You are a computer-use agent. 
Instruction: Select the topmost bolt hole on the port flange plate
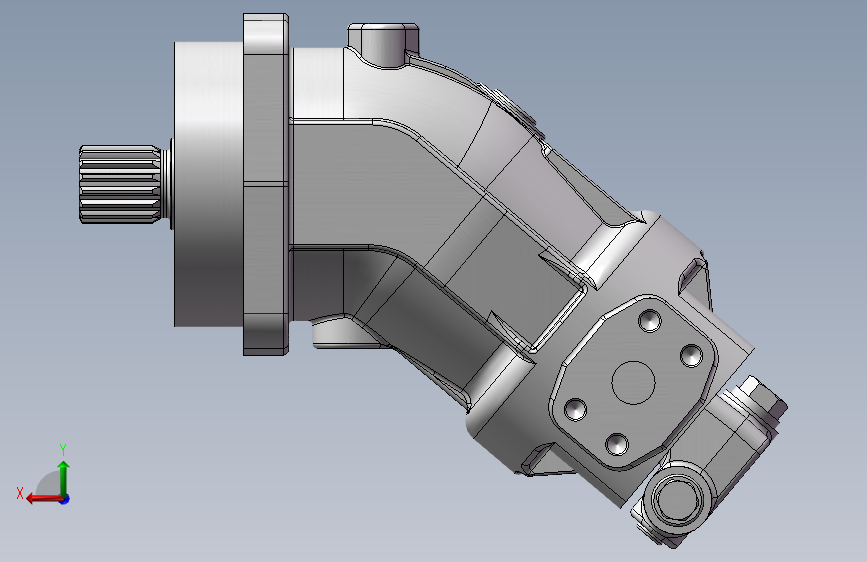point(650,320)
